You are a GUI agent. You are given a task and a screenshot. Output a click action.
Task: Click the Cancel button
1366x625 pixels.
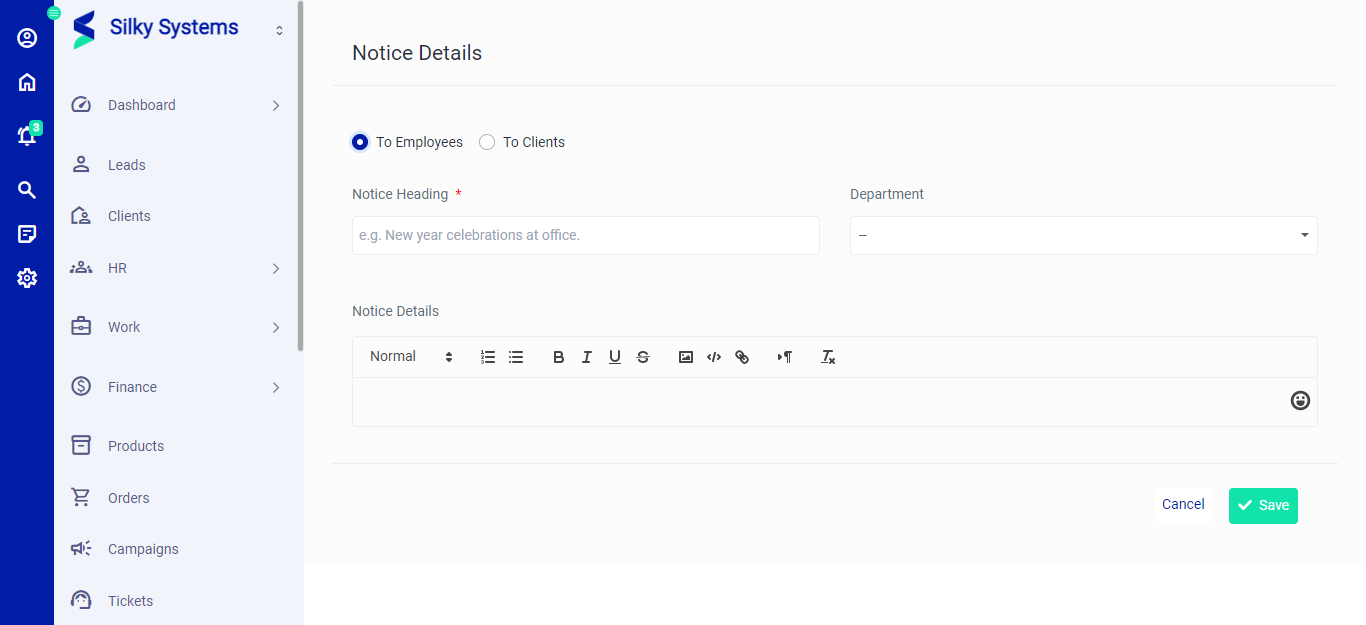point(1183,505)
